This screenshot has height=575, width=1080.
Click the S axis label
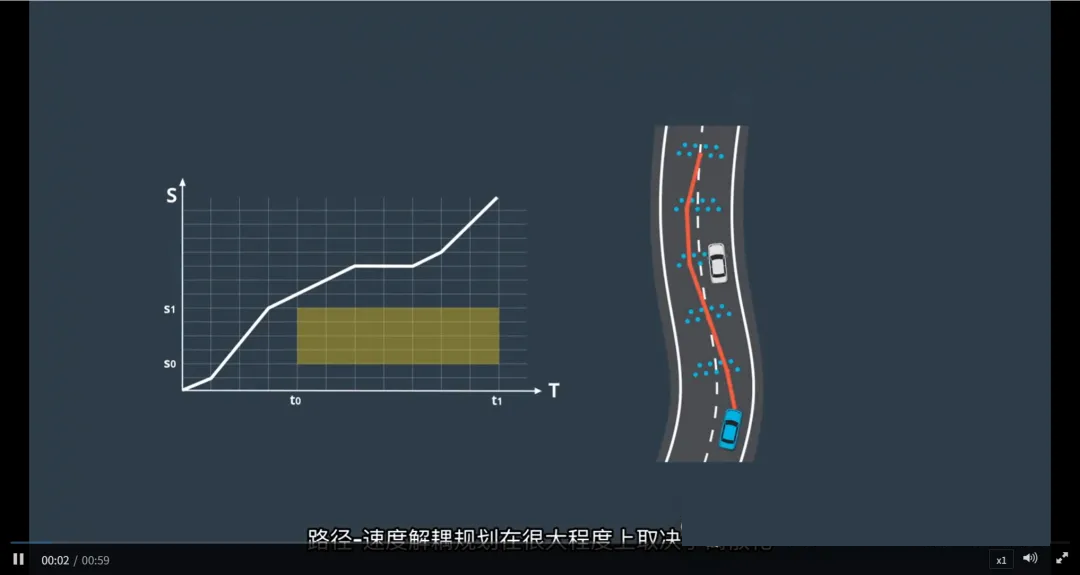coord(171,196)
